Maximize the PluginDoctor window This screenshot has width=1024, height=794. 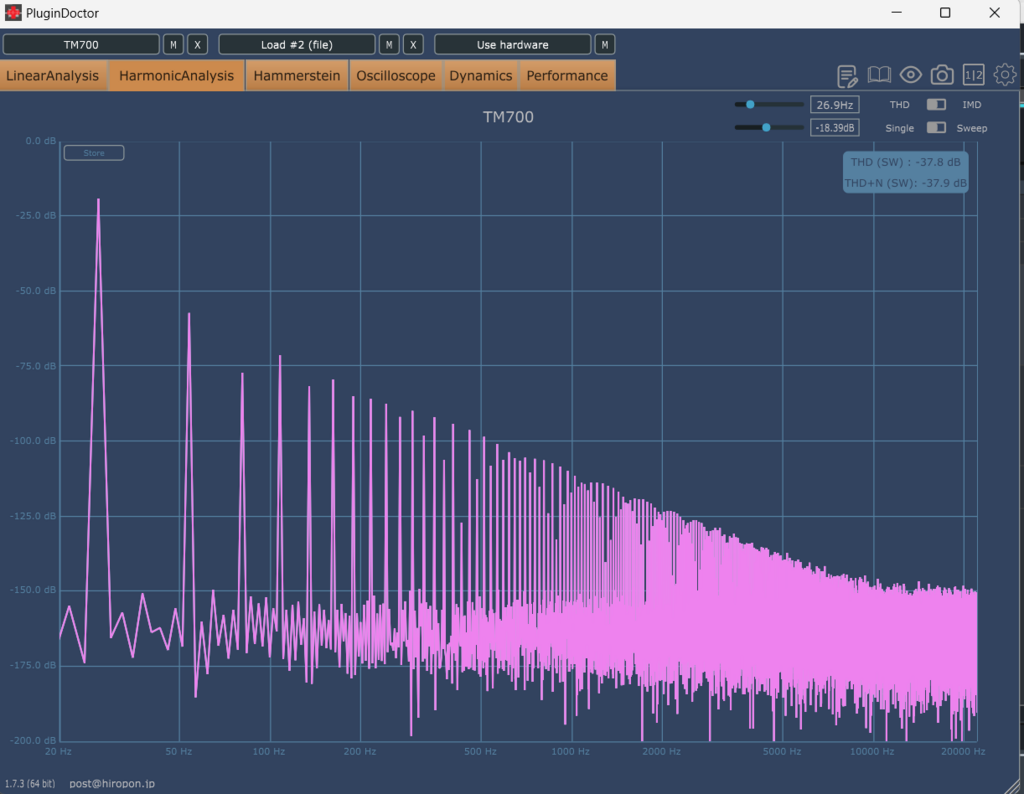945,12
